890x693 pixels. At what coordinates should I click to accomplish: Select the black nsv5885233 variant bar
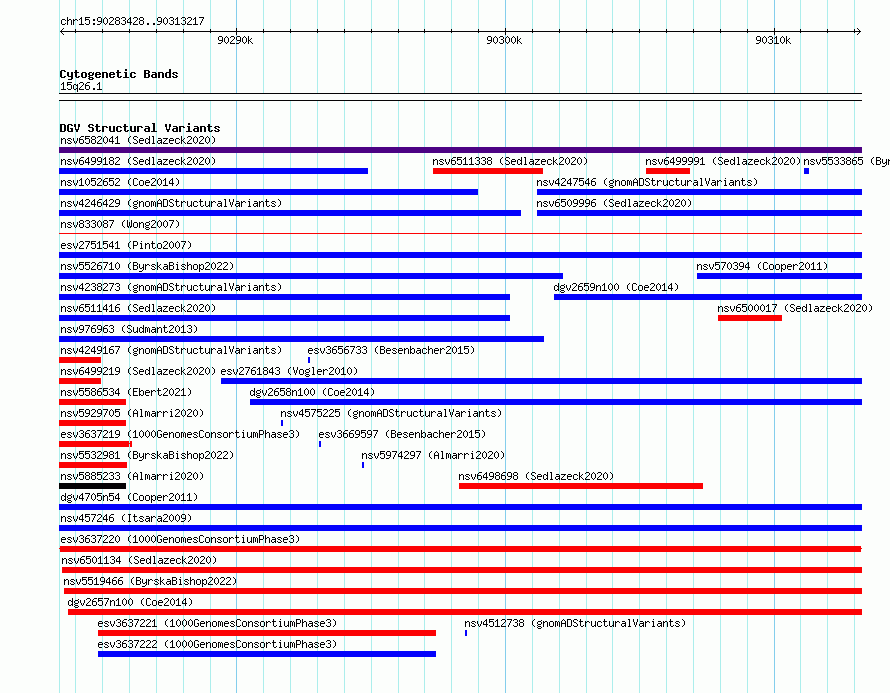pyautogui.click(x=93, y=486)
